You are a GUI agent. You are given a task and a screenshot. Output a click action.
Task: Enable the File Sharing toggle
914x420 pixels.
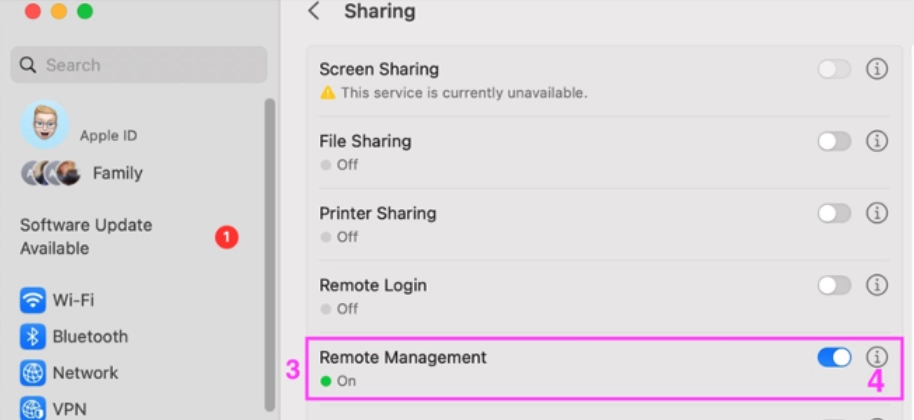(834, 141)
